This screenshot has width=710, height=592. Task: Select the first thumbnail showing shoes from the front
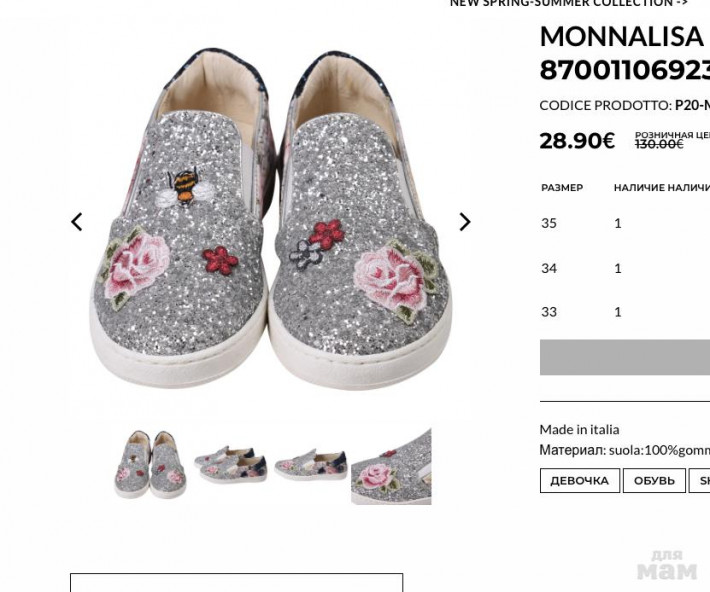pos(150,465)
